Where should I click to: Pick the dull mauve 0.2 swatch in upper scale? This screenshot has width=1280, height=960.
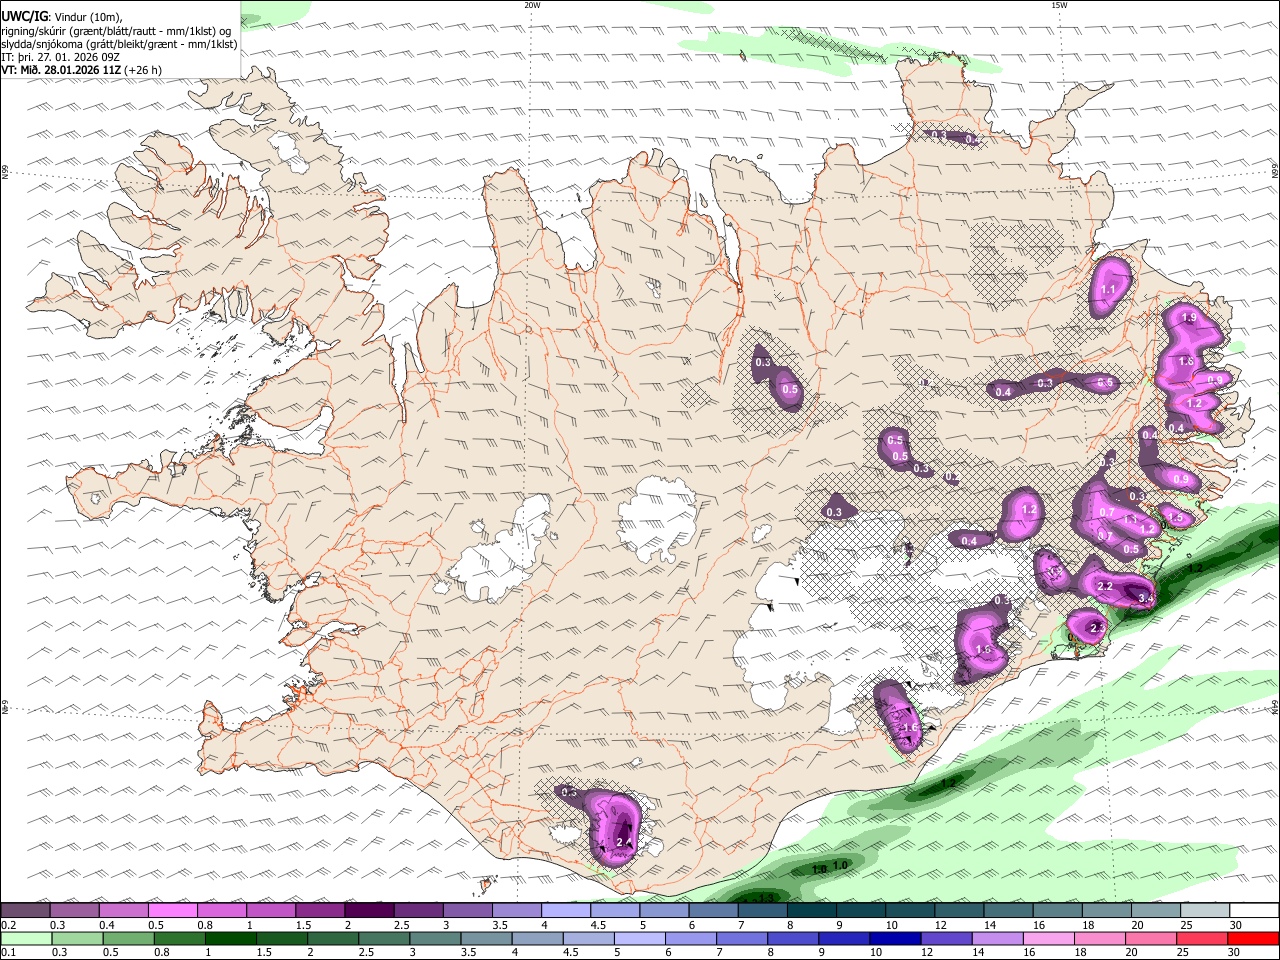[x=25, y=911]
